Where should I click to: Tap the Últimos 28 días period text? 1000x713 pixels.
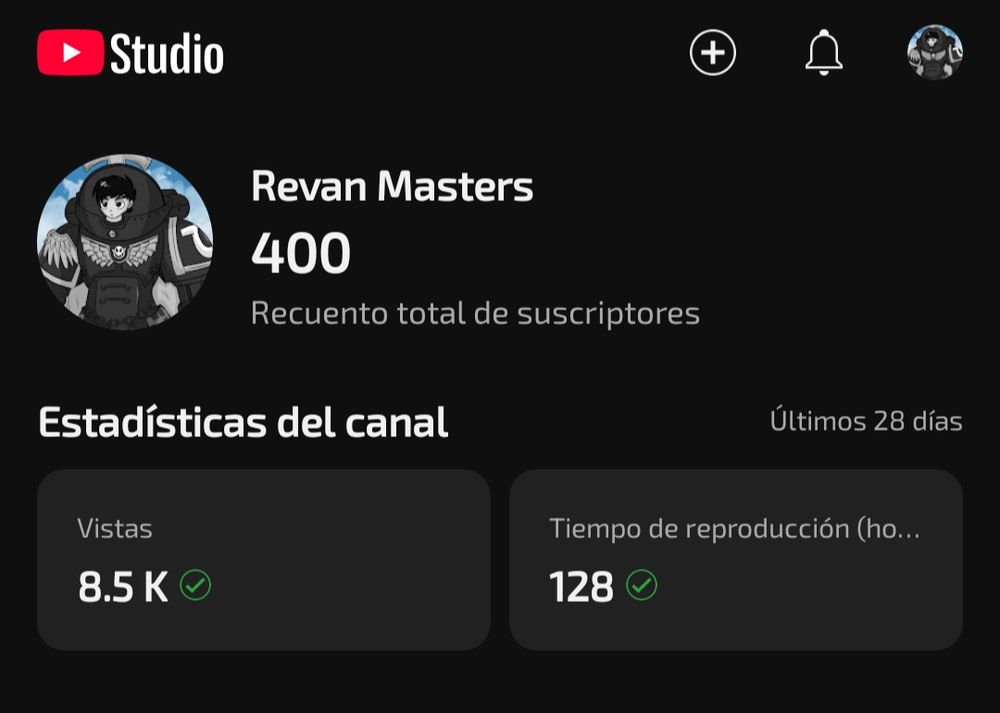coord(866,422)
